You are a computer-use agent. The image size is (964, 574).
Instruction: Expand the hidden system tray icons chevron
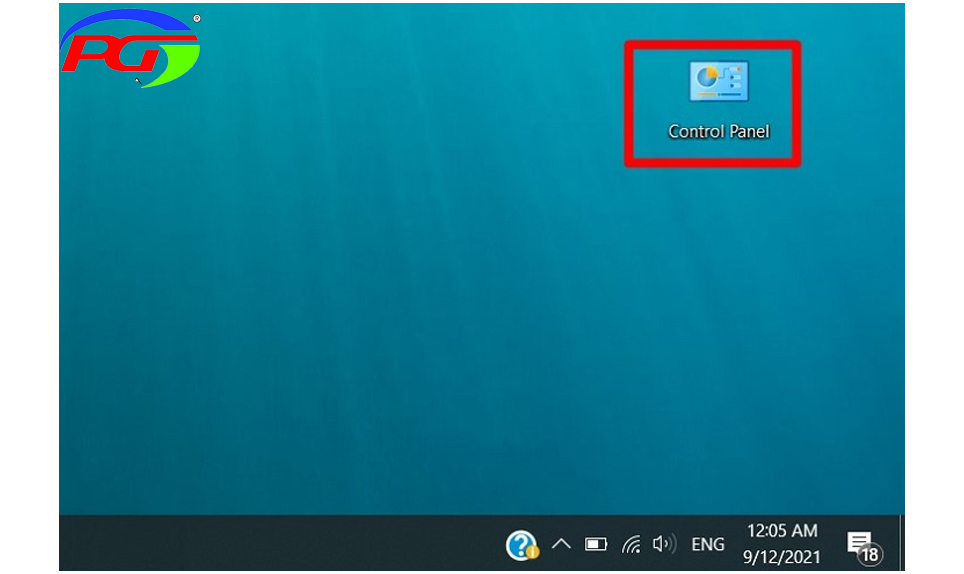[x=561, y=544]
